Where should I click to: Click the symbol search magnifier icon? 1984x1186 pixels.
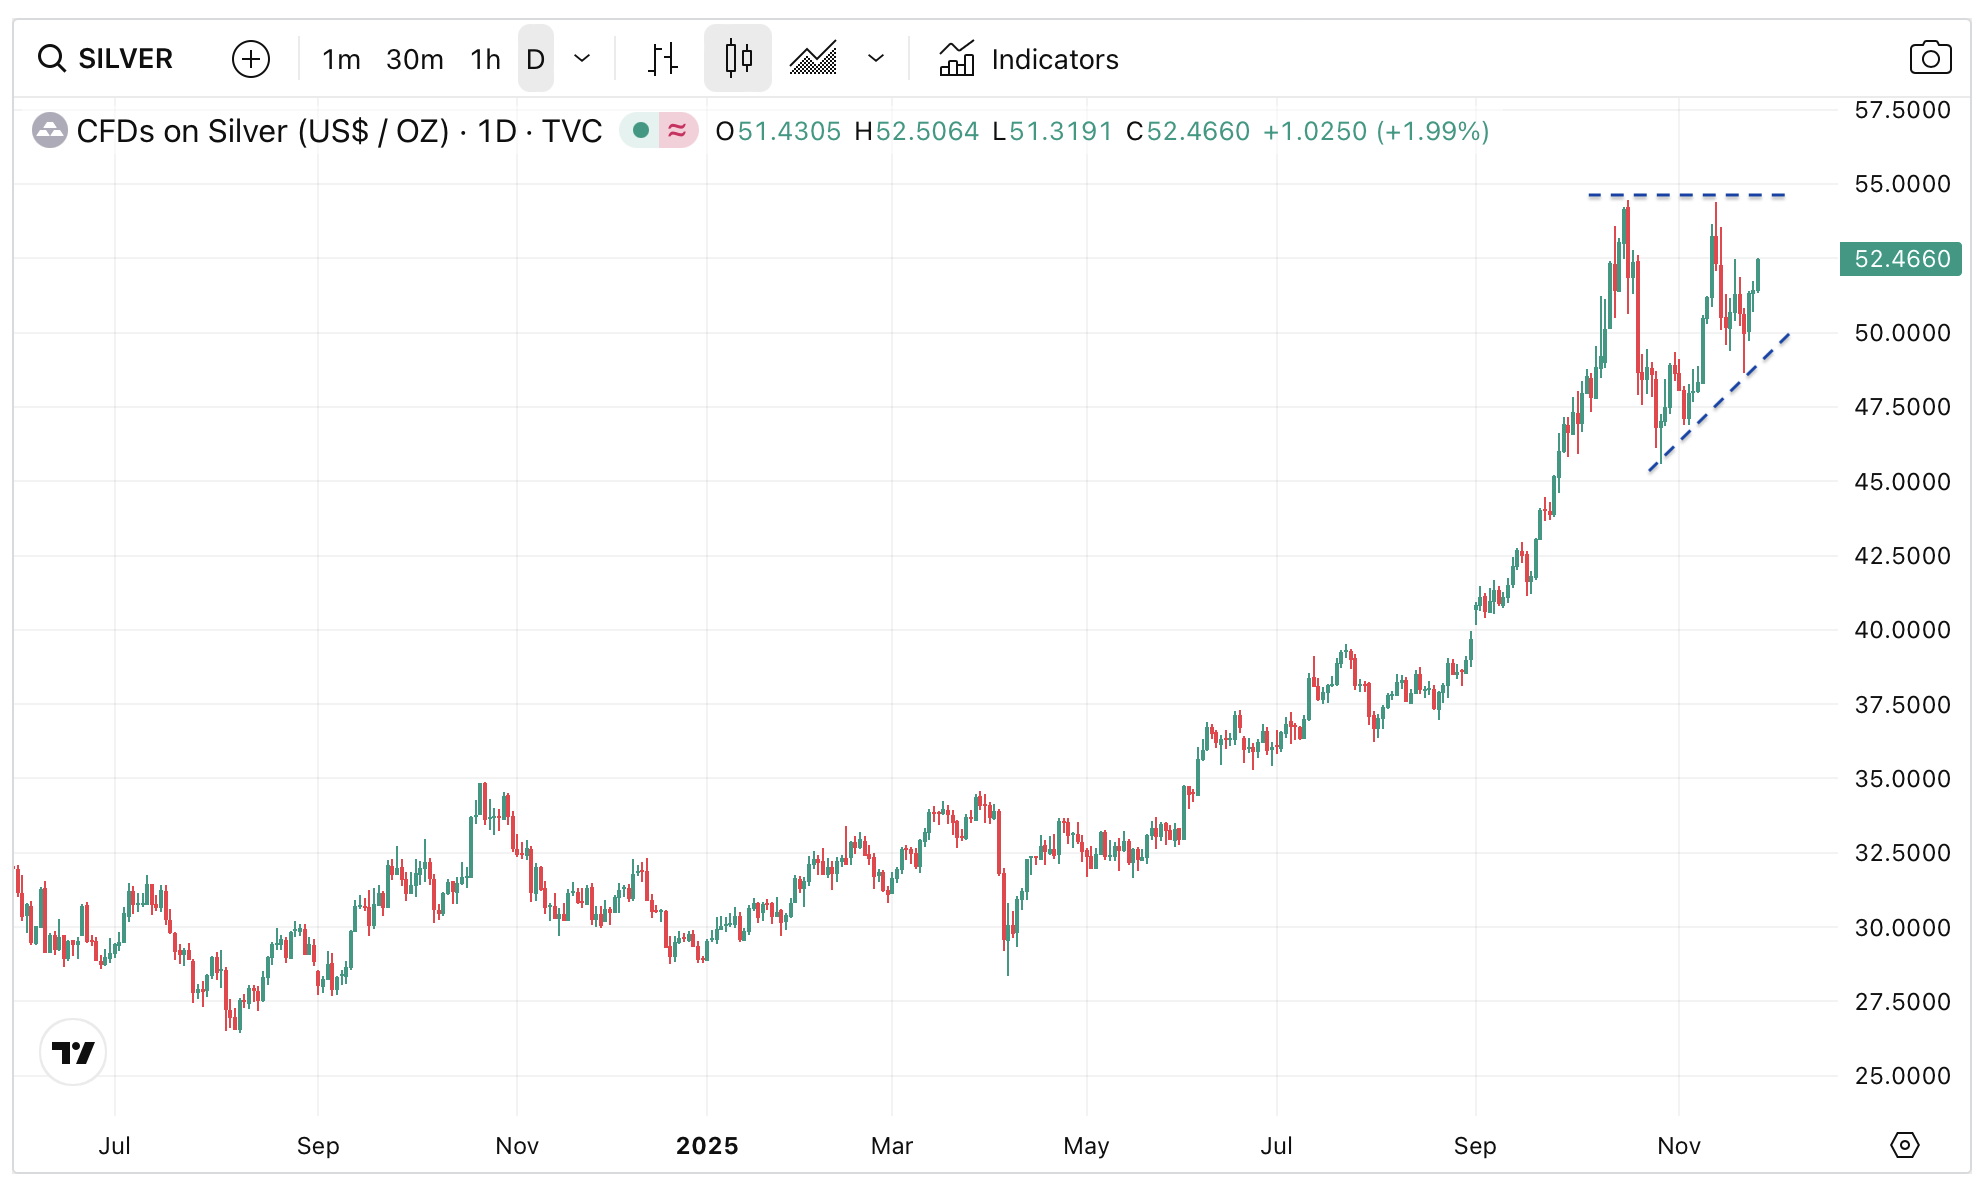[51, 59]
